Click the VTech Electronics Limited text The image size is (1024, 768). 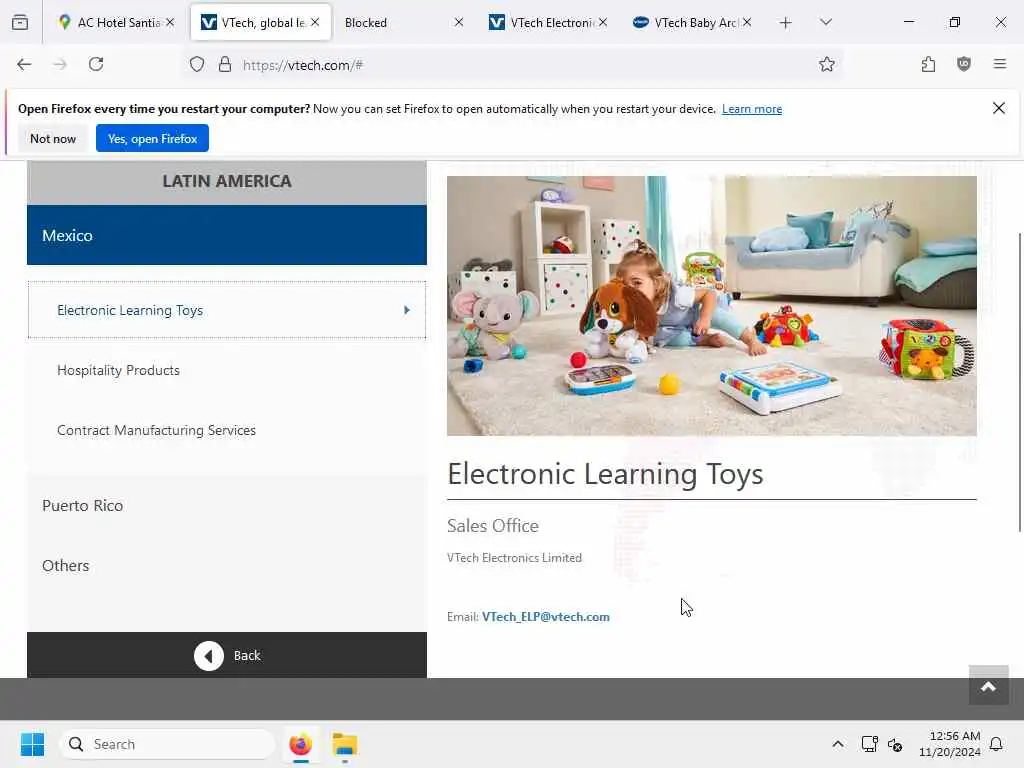tap(514, 558)
